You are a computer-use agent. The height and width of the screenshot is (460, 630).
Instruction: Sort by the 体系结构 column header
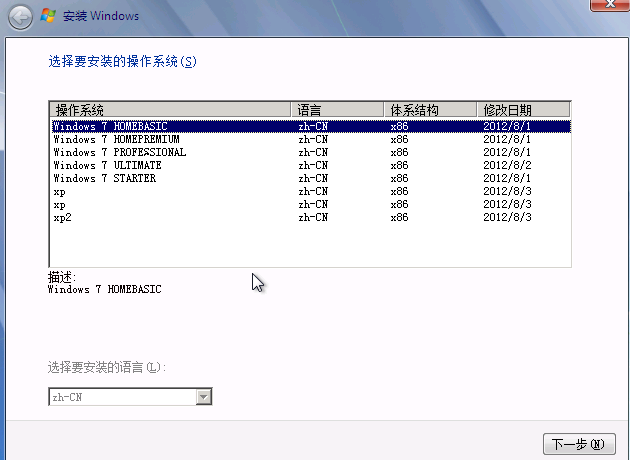click(430, 110)
